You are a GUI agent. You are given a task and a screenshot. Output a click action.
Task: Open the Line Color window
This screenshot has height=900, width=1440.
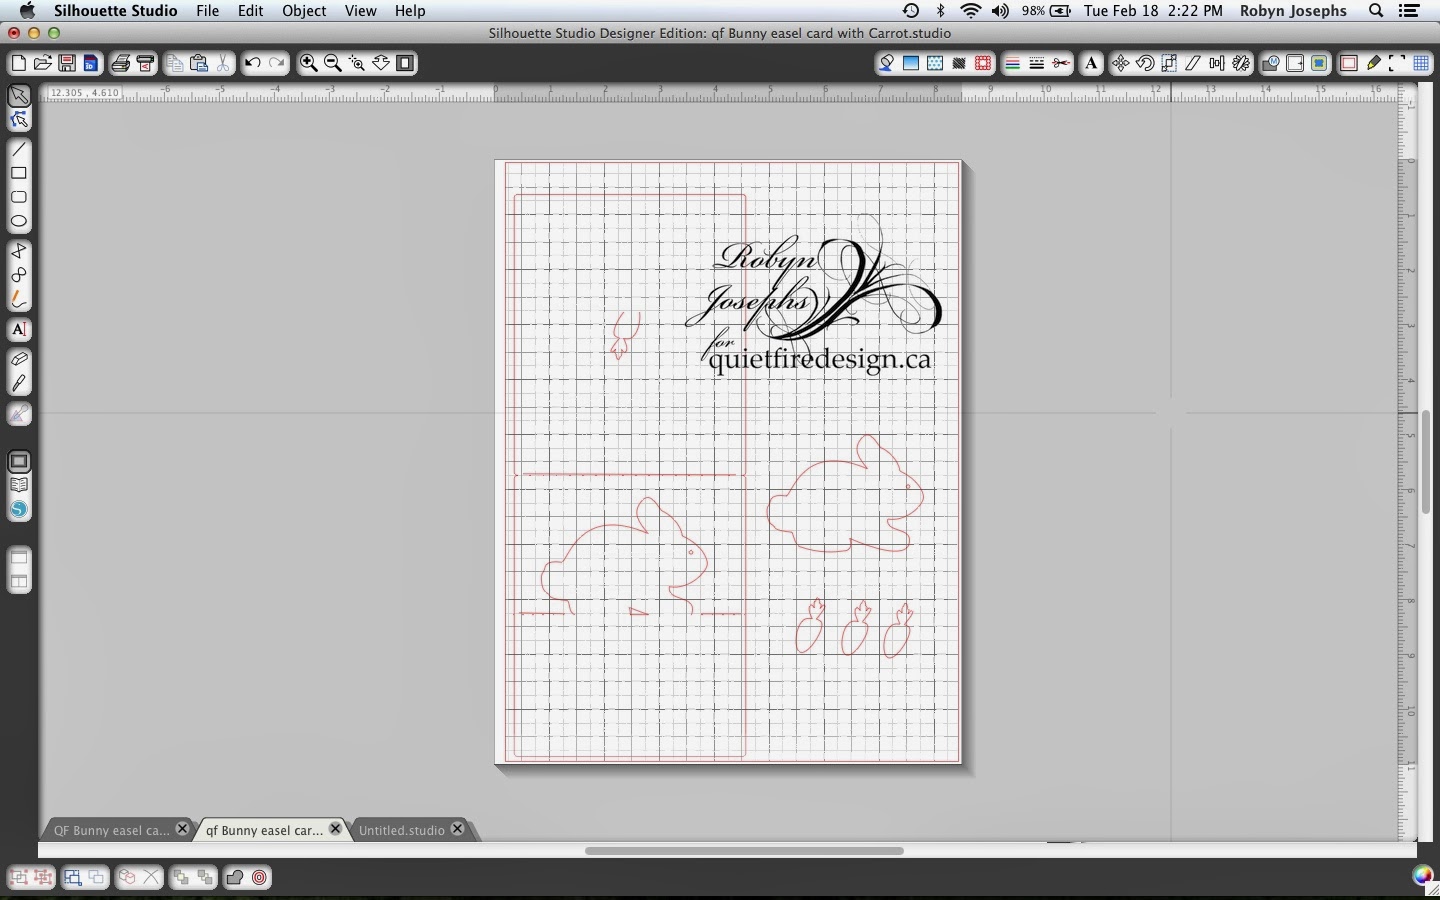pyautogui.click(x=1013, y=63)
